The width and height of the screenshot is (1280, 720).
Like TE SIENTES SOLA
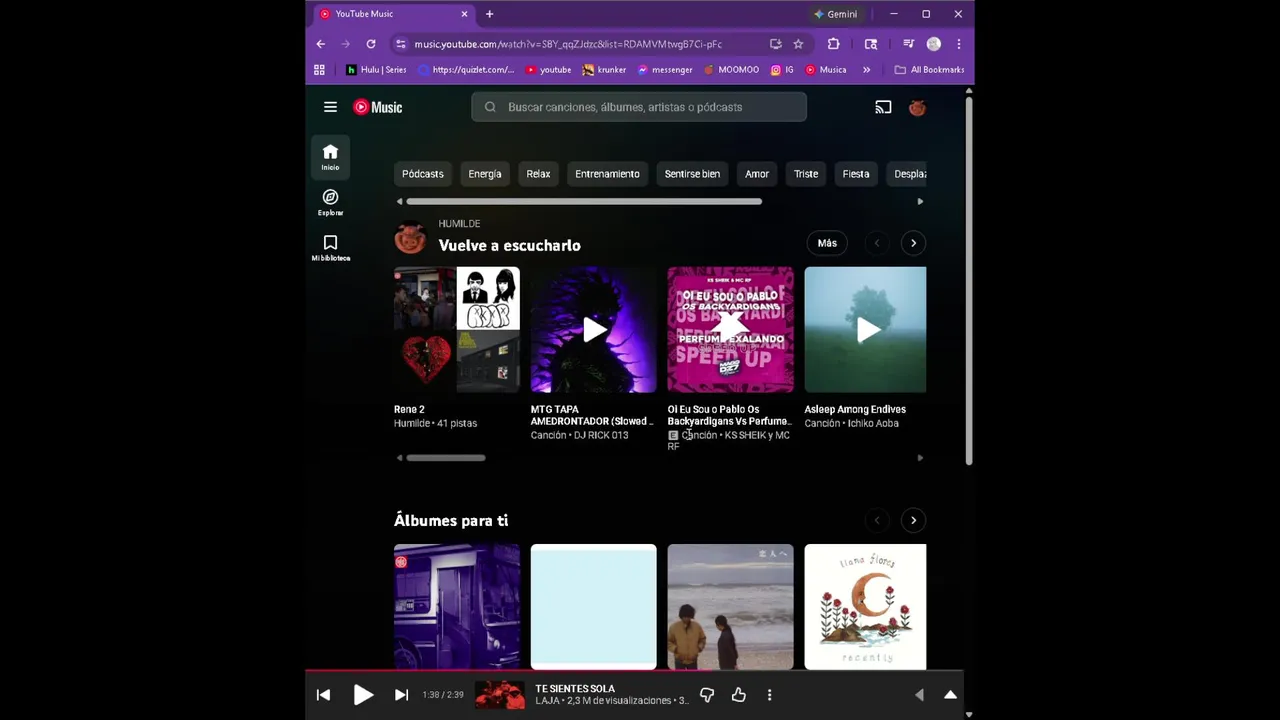(739, 695)
